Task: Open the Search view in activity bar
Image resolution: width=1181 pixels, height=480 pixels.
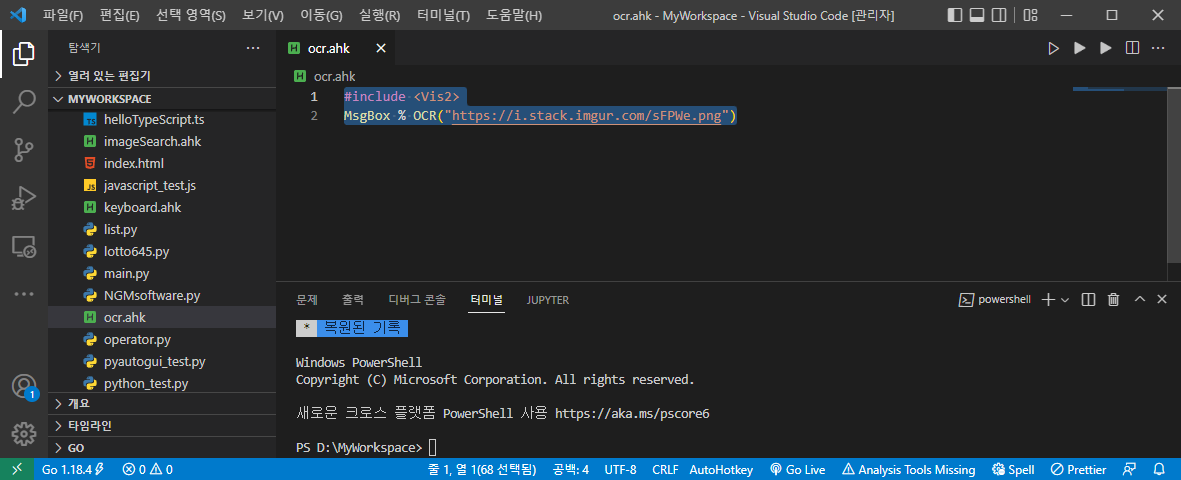Action: (x=23, y=102)
